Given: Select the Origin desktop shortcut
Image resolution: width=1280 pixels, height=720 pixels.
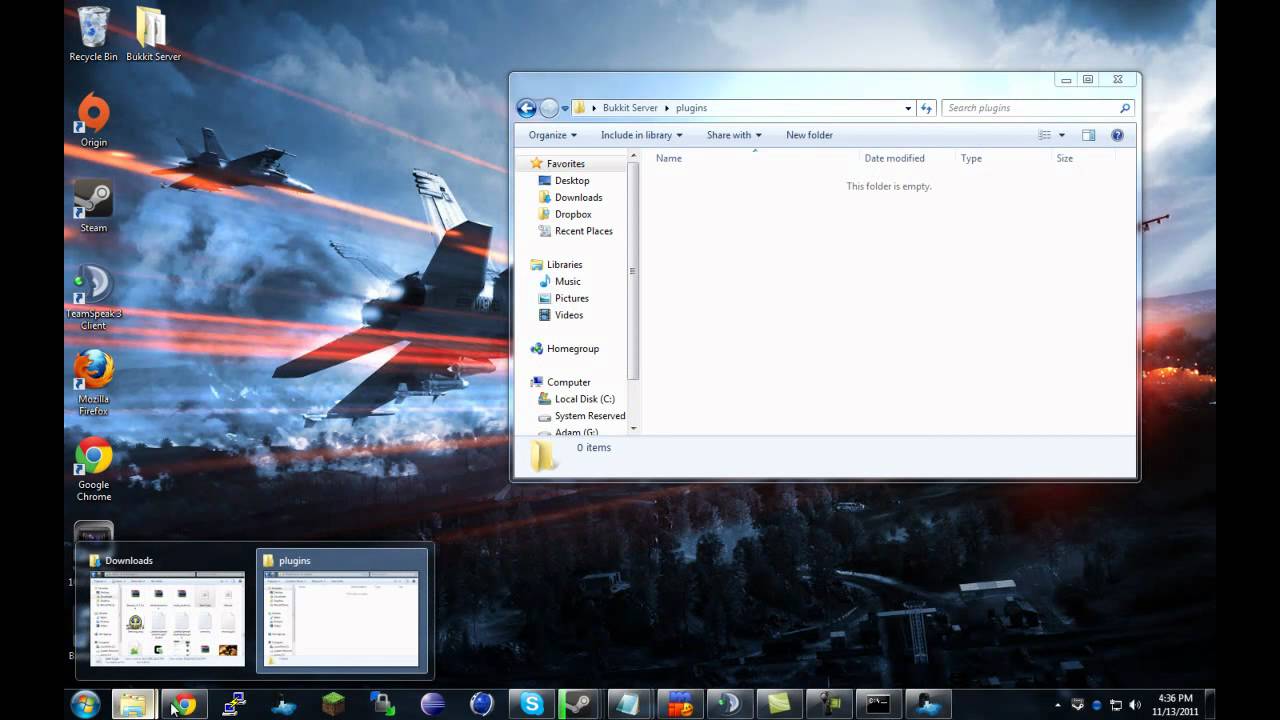Looking at the screenshot, I should pos(93,120).
